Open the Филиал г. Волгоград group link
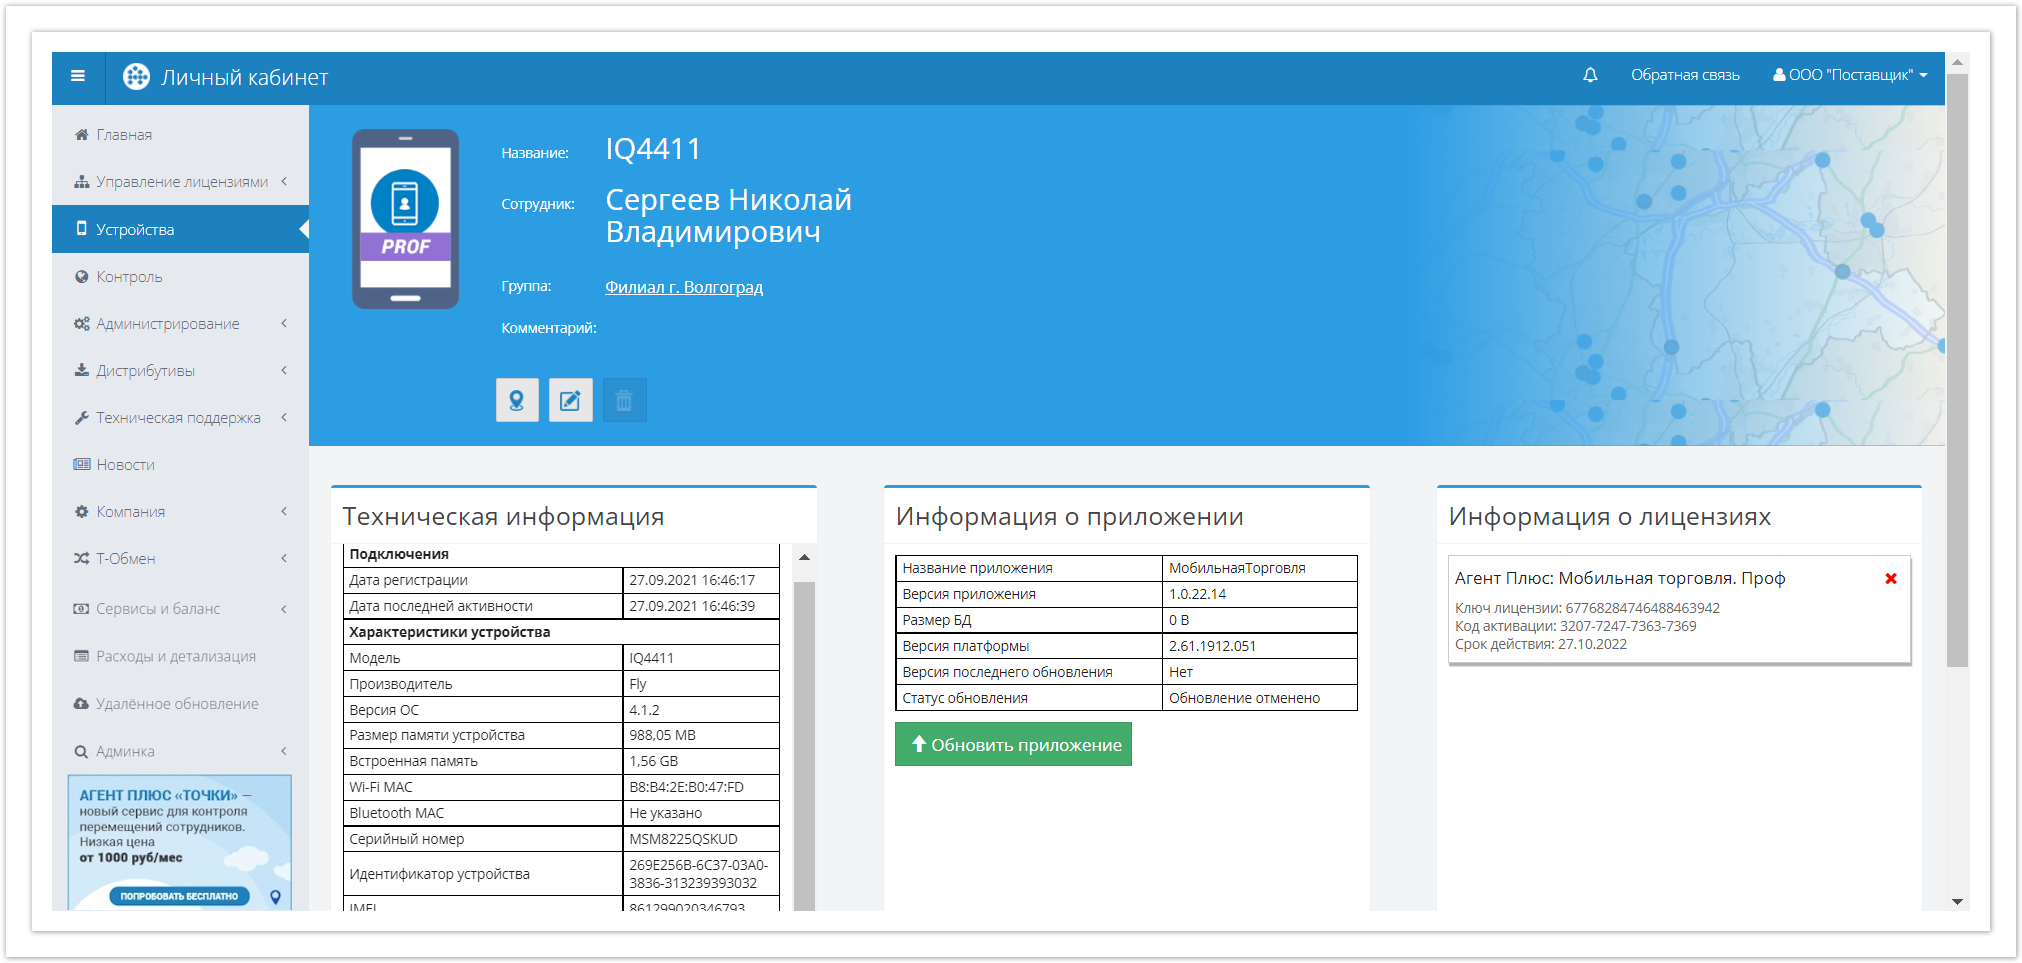 pos(684,288)
